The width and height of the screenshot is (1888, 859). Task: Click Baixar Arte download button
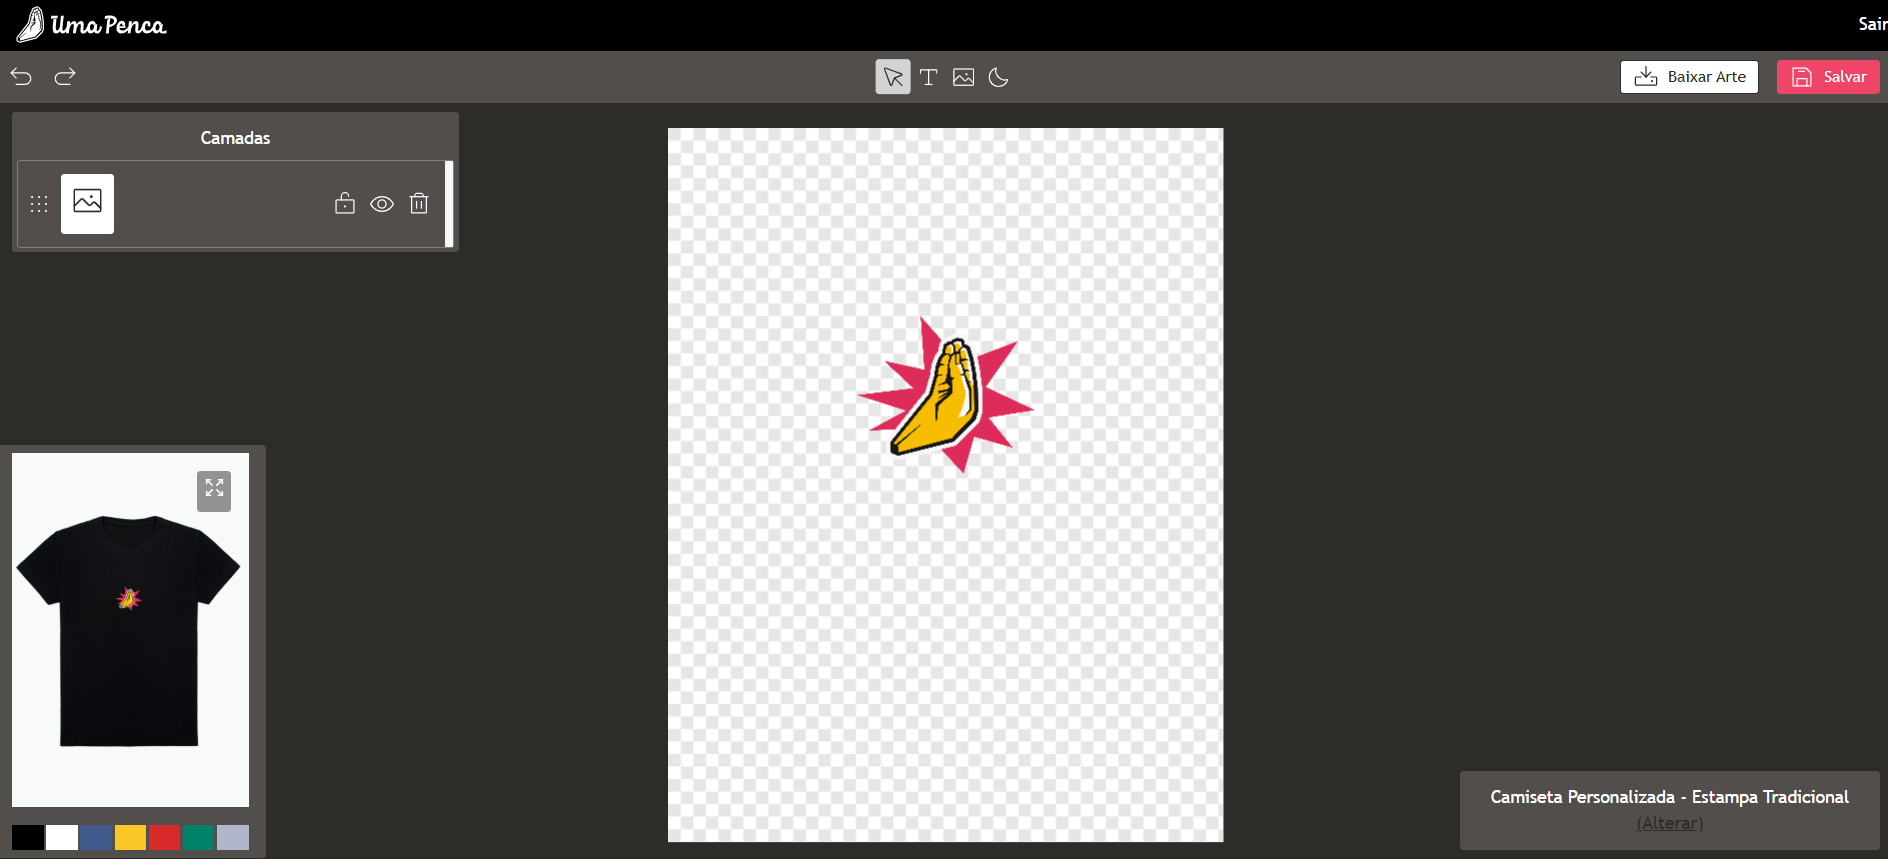click(1689, 77)
